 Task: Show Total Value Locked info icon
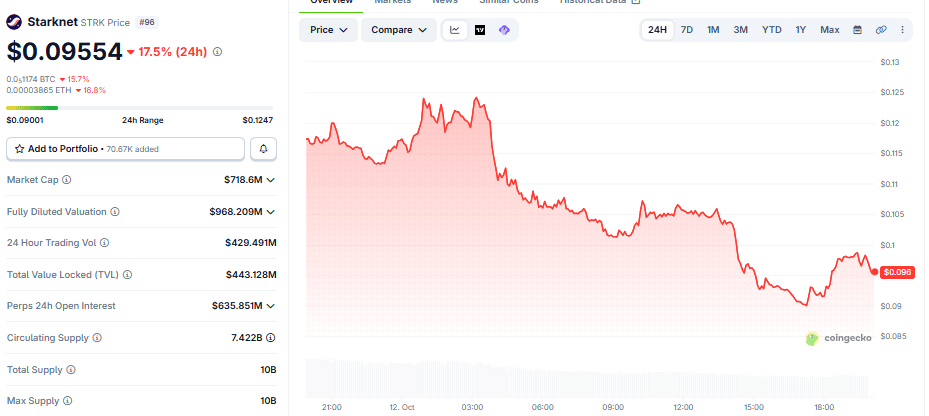click(127, 275)
